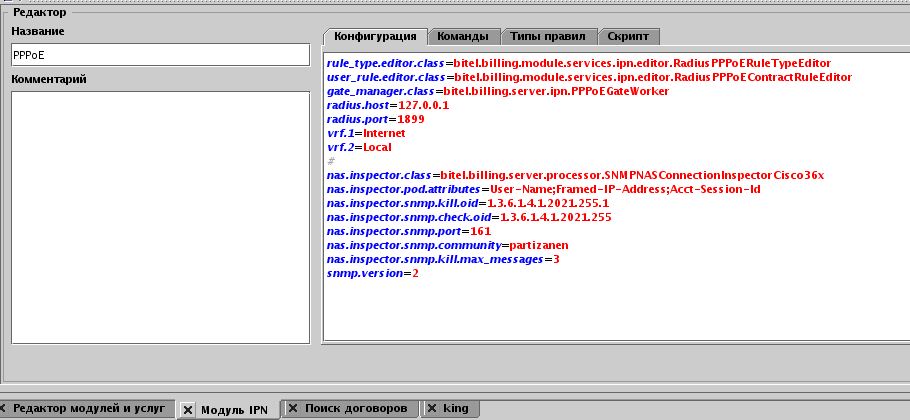Image resolution: width=910 pixels, height=420 pixels.
Task: Place cursor on the vrf.1=Internet line
Action: pos(366,133)
